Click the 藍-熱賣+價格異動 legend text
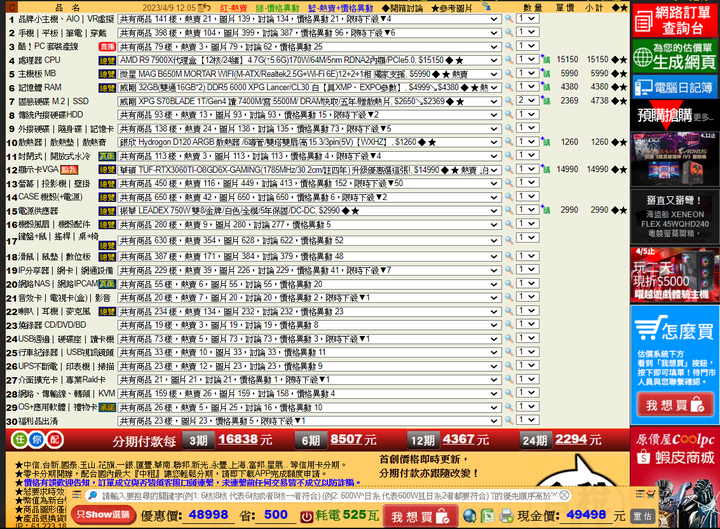 click(341, 8)
